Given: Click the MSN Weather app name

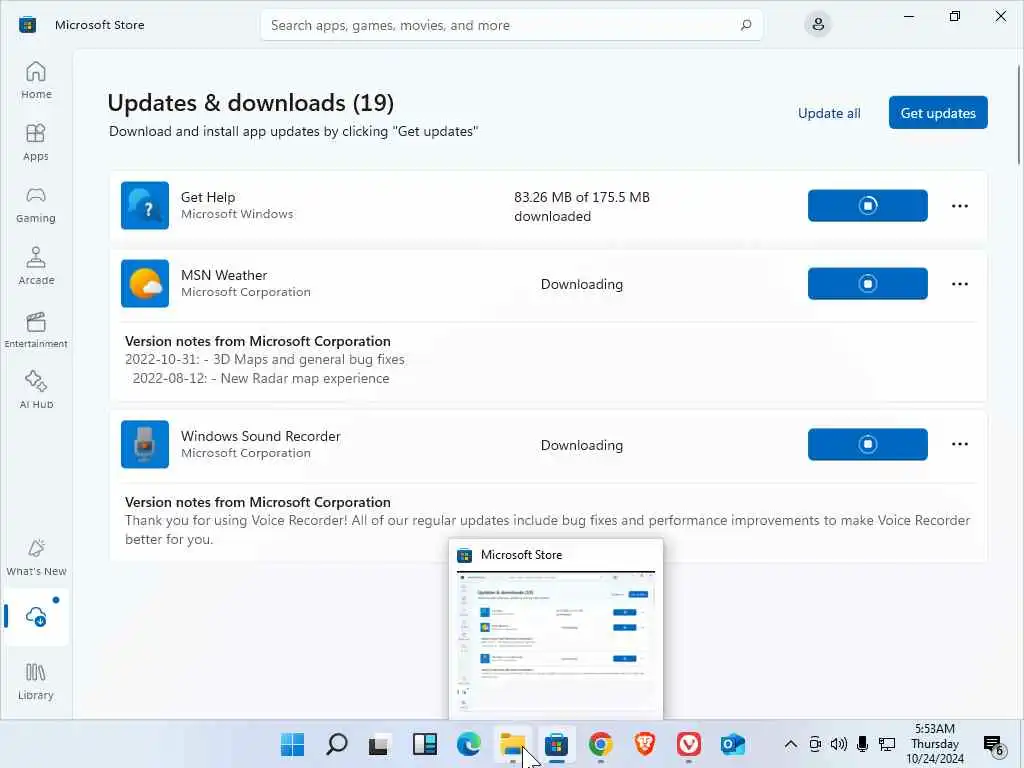Looking at the screenshot, I should click(x=224, y=276).
